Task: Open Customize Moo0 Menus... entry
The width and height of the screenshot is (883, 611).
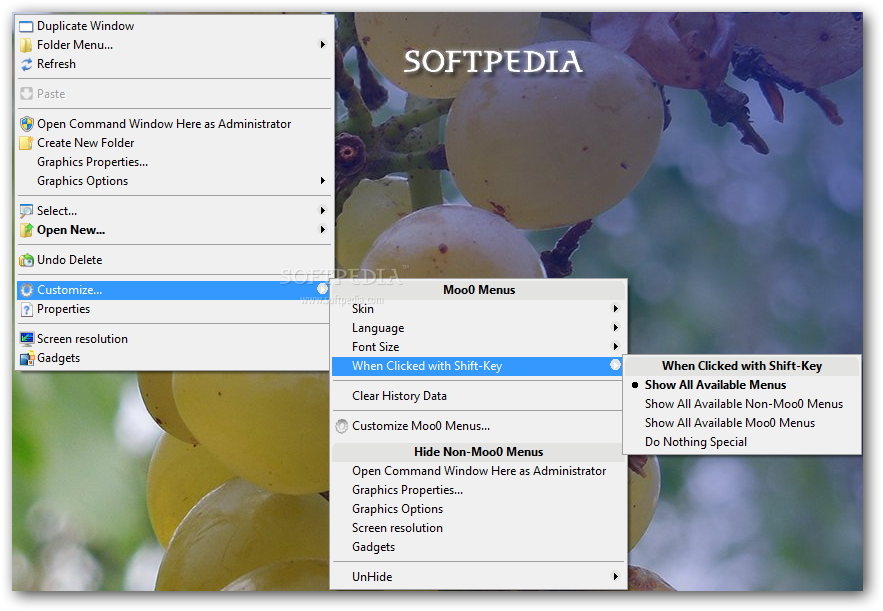Action: coord(479,426)
